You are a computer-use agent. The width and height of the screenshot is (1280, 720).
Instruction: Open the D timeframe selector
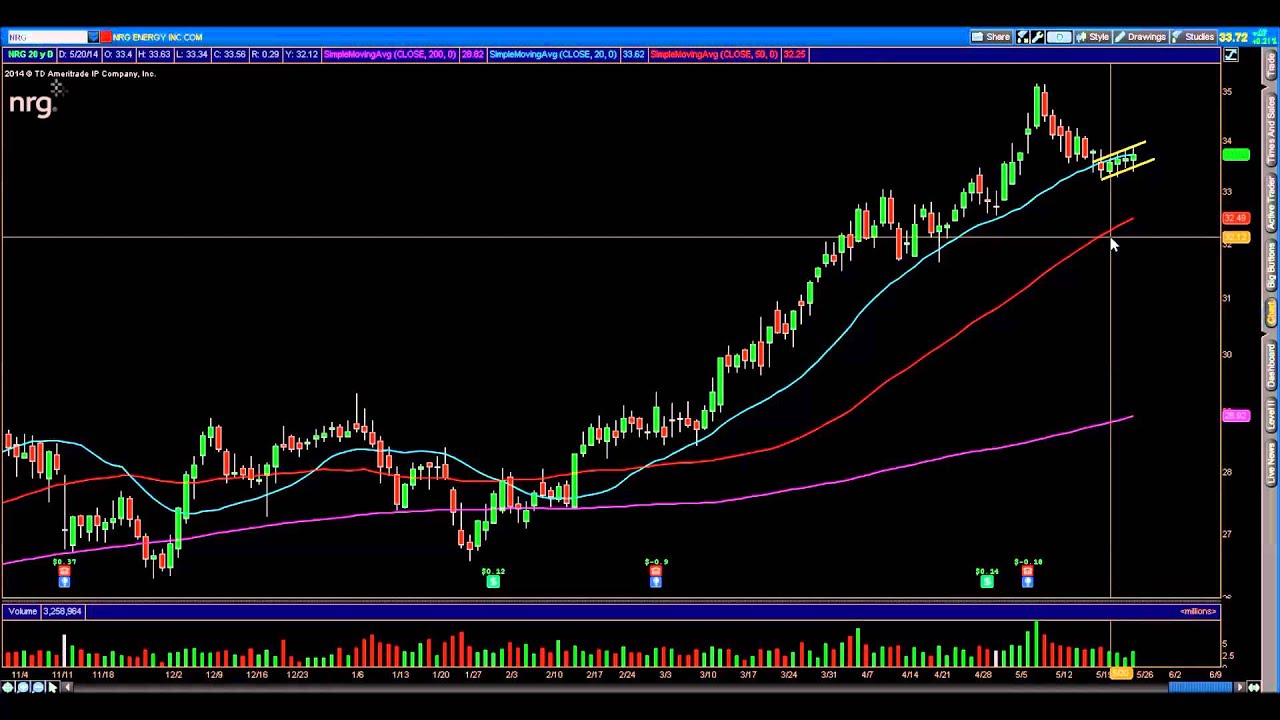tap(1059, 37)
